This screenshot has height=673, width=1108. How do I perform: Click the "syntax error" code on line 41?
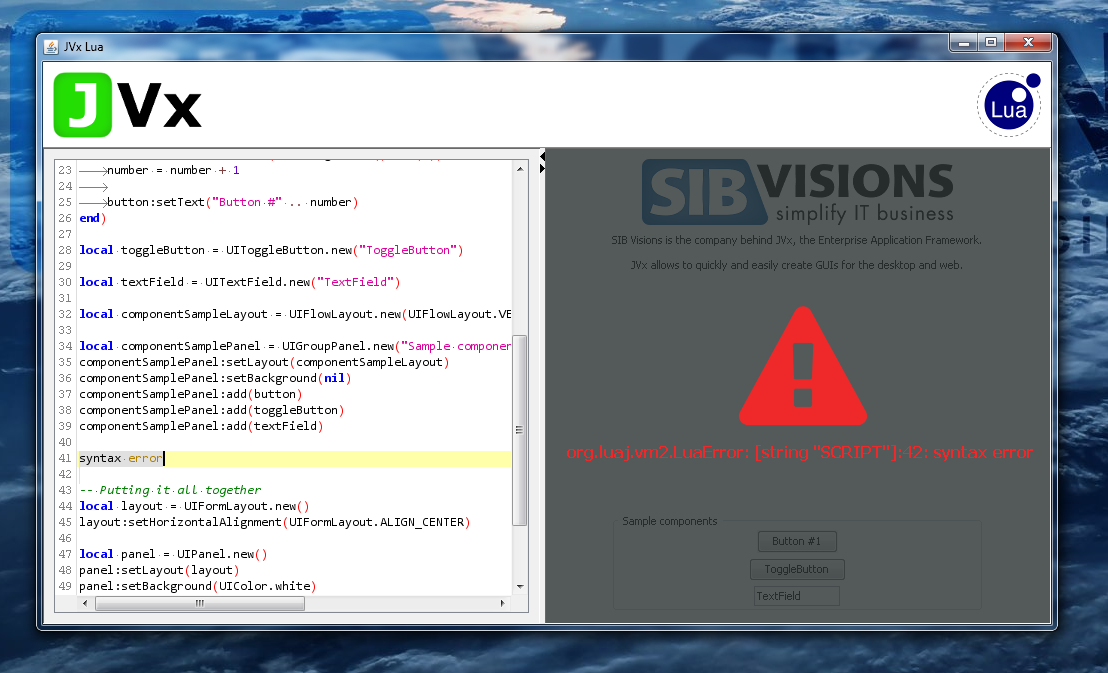pos(121,458)
